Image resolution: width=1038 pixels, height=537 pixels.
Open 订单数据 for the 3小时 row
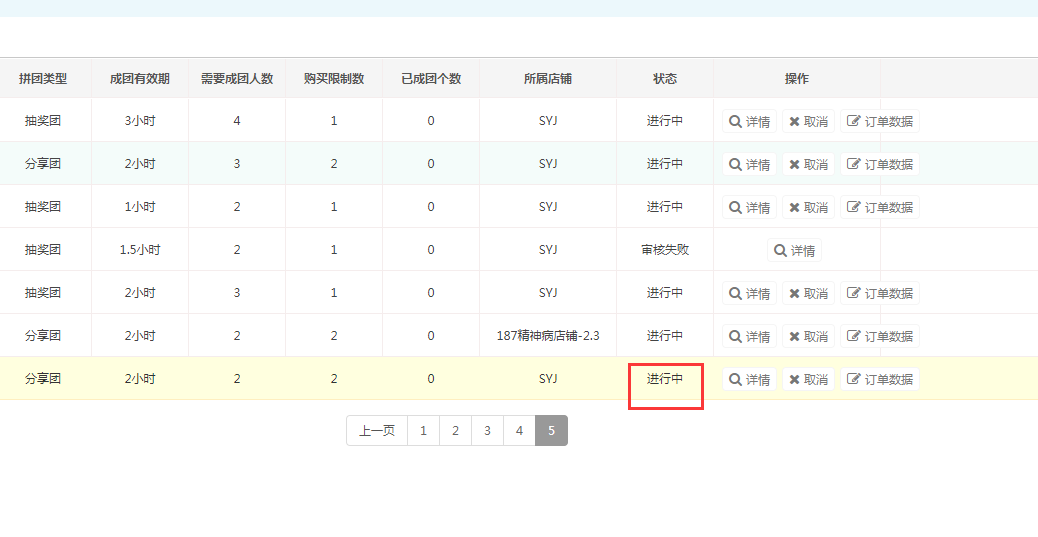pyautogui.click(x=880, y=122)
